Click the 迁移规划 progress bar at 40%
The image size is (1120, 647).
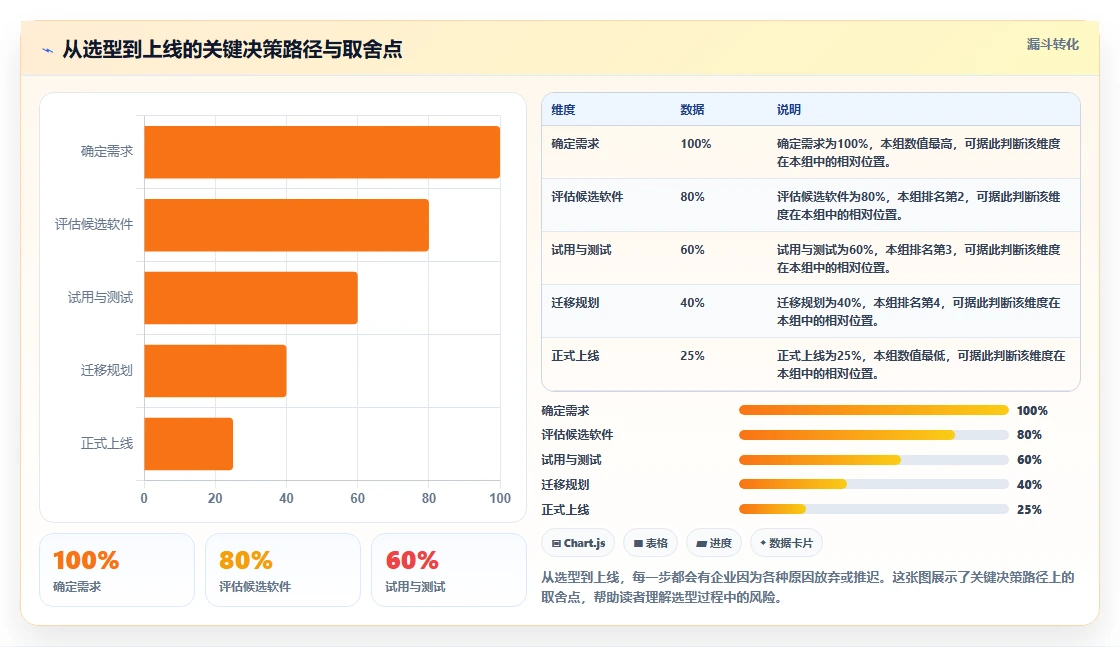click(874, 484)
